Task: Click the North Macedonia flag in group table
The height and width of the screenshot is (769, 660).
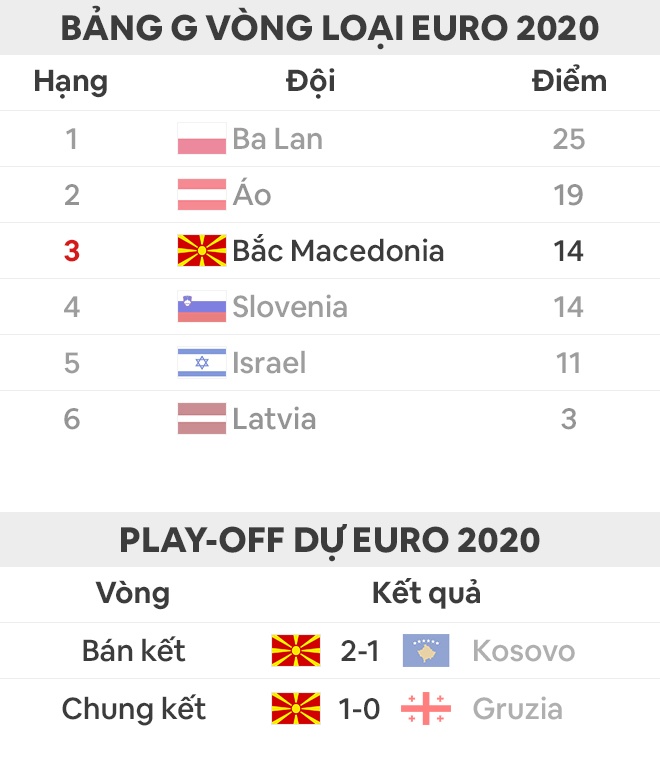Action: point(202,251)
